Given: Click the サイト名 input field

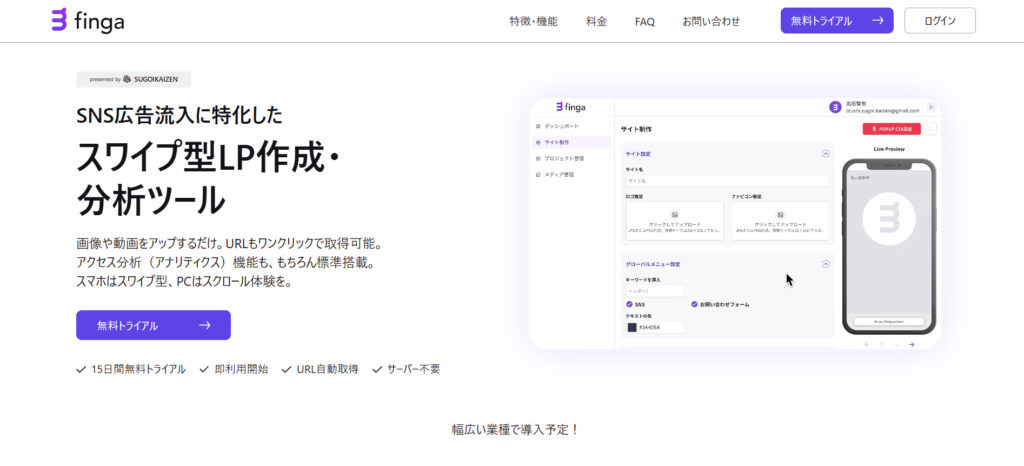Looking at the screenshot, I should point(727,181).
